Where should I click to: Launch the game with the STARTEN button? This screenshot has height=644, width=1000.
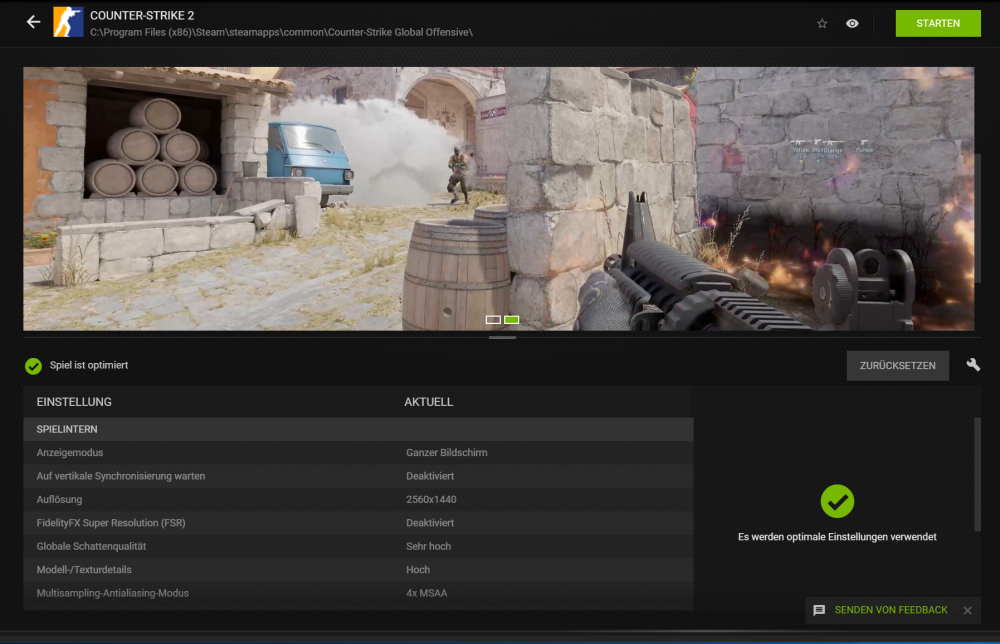pos(937,23)
